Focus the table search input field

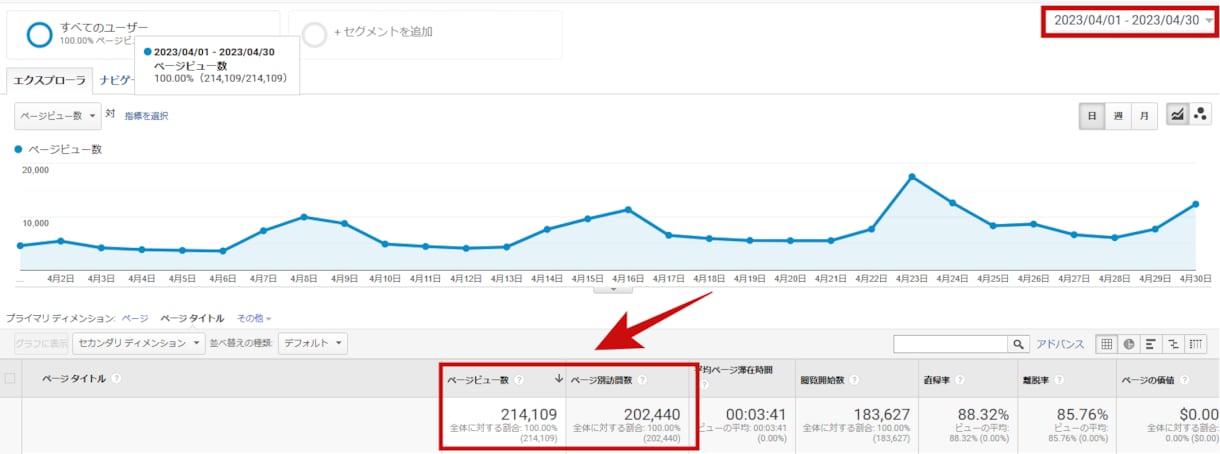click(950, 344)
